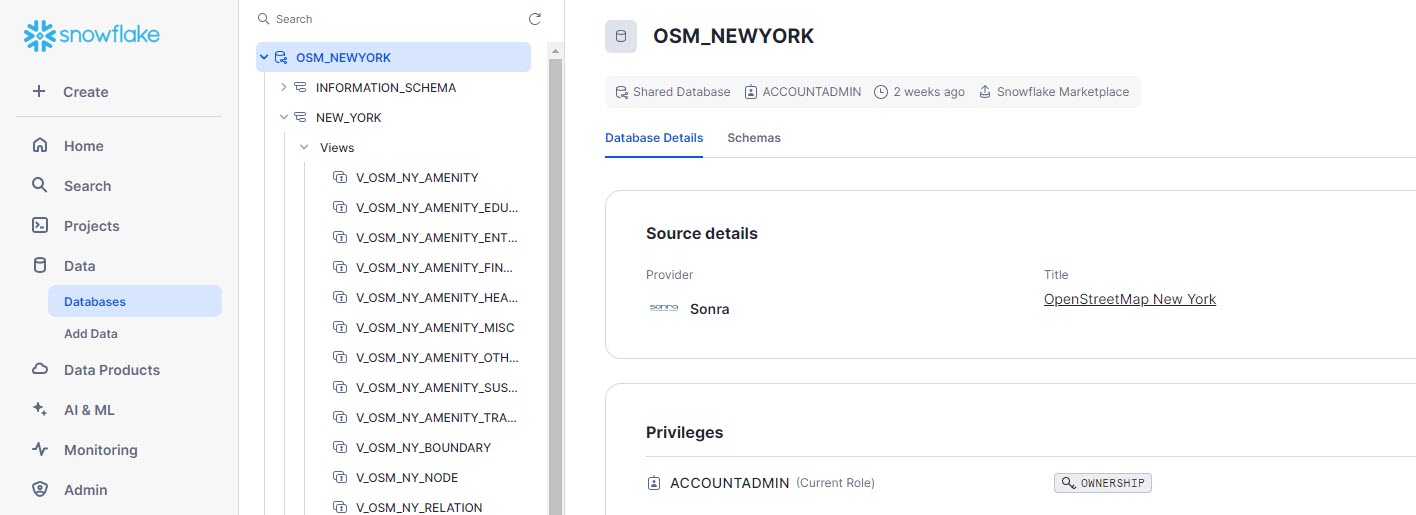
Task: Click the Admin shield icon
Action: click(x=40, y=489)
